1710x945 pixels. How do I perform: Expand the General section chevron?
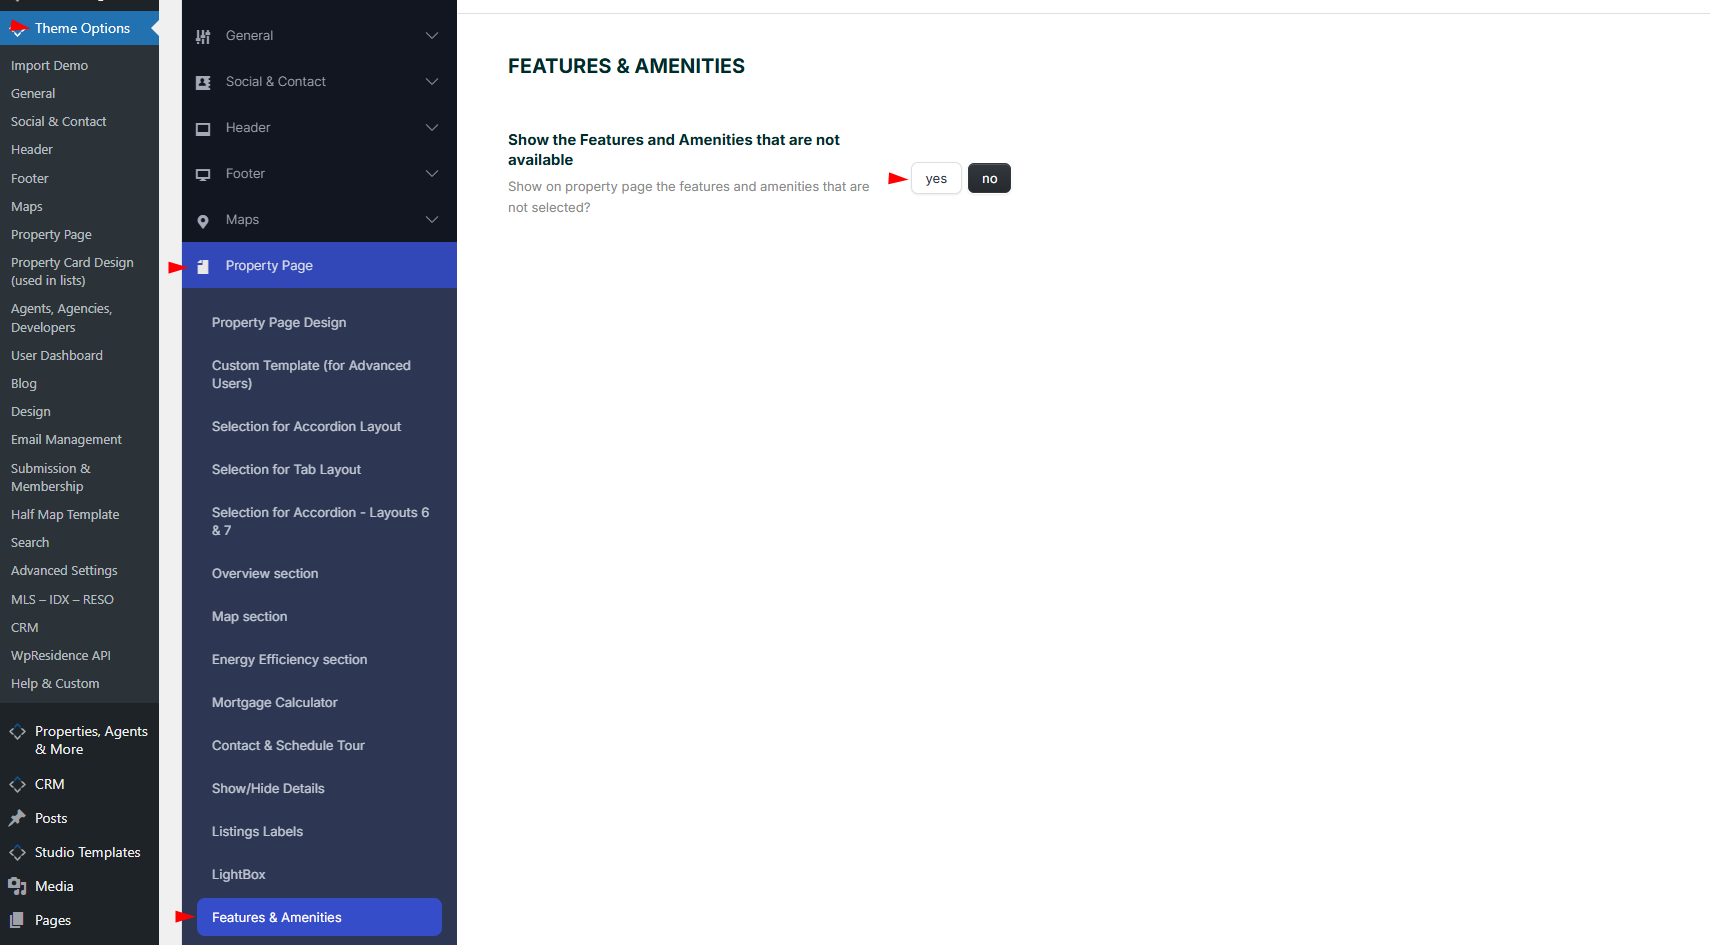[x=432, y=36]
